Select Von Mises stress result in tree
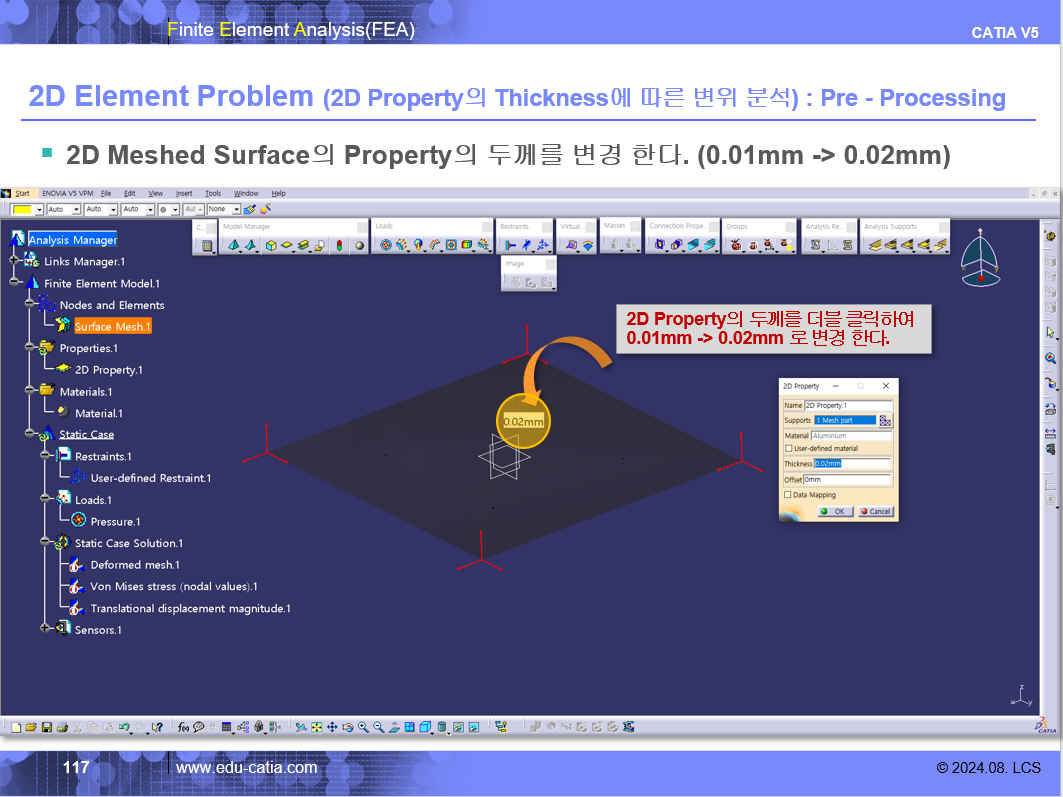This screenshot has width=1063, height=797. tap(173, 587)
